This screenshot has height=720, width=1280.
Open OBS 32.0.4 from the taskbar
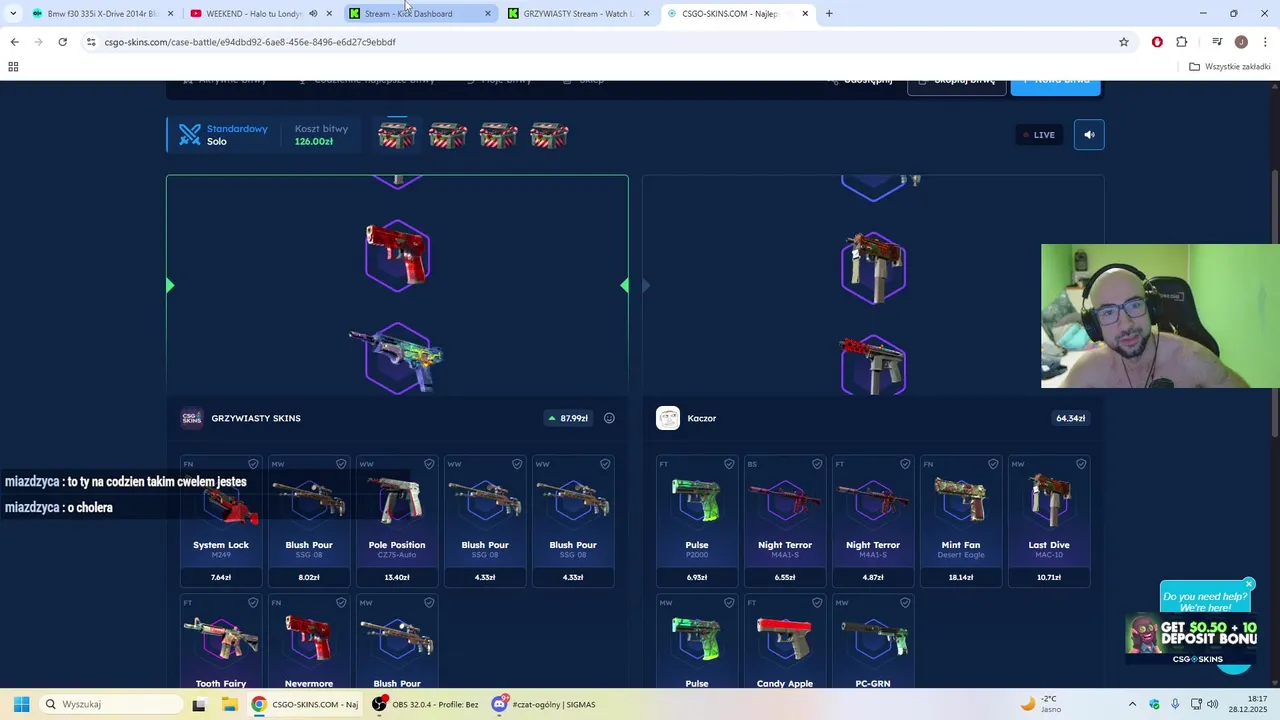pos(425,704)
